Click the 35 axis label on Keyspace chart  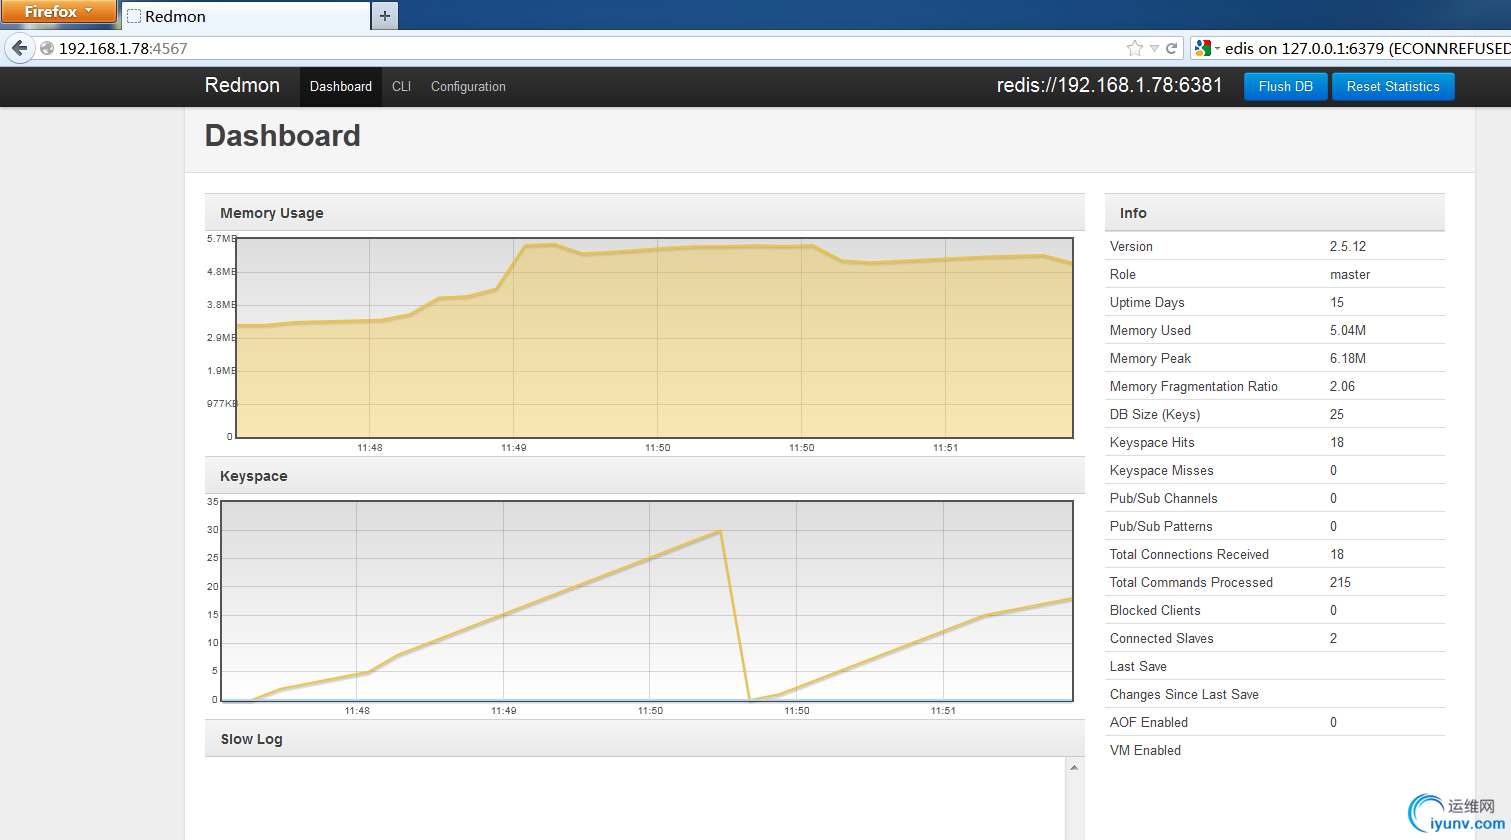(x=213, y=501)
